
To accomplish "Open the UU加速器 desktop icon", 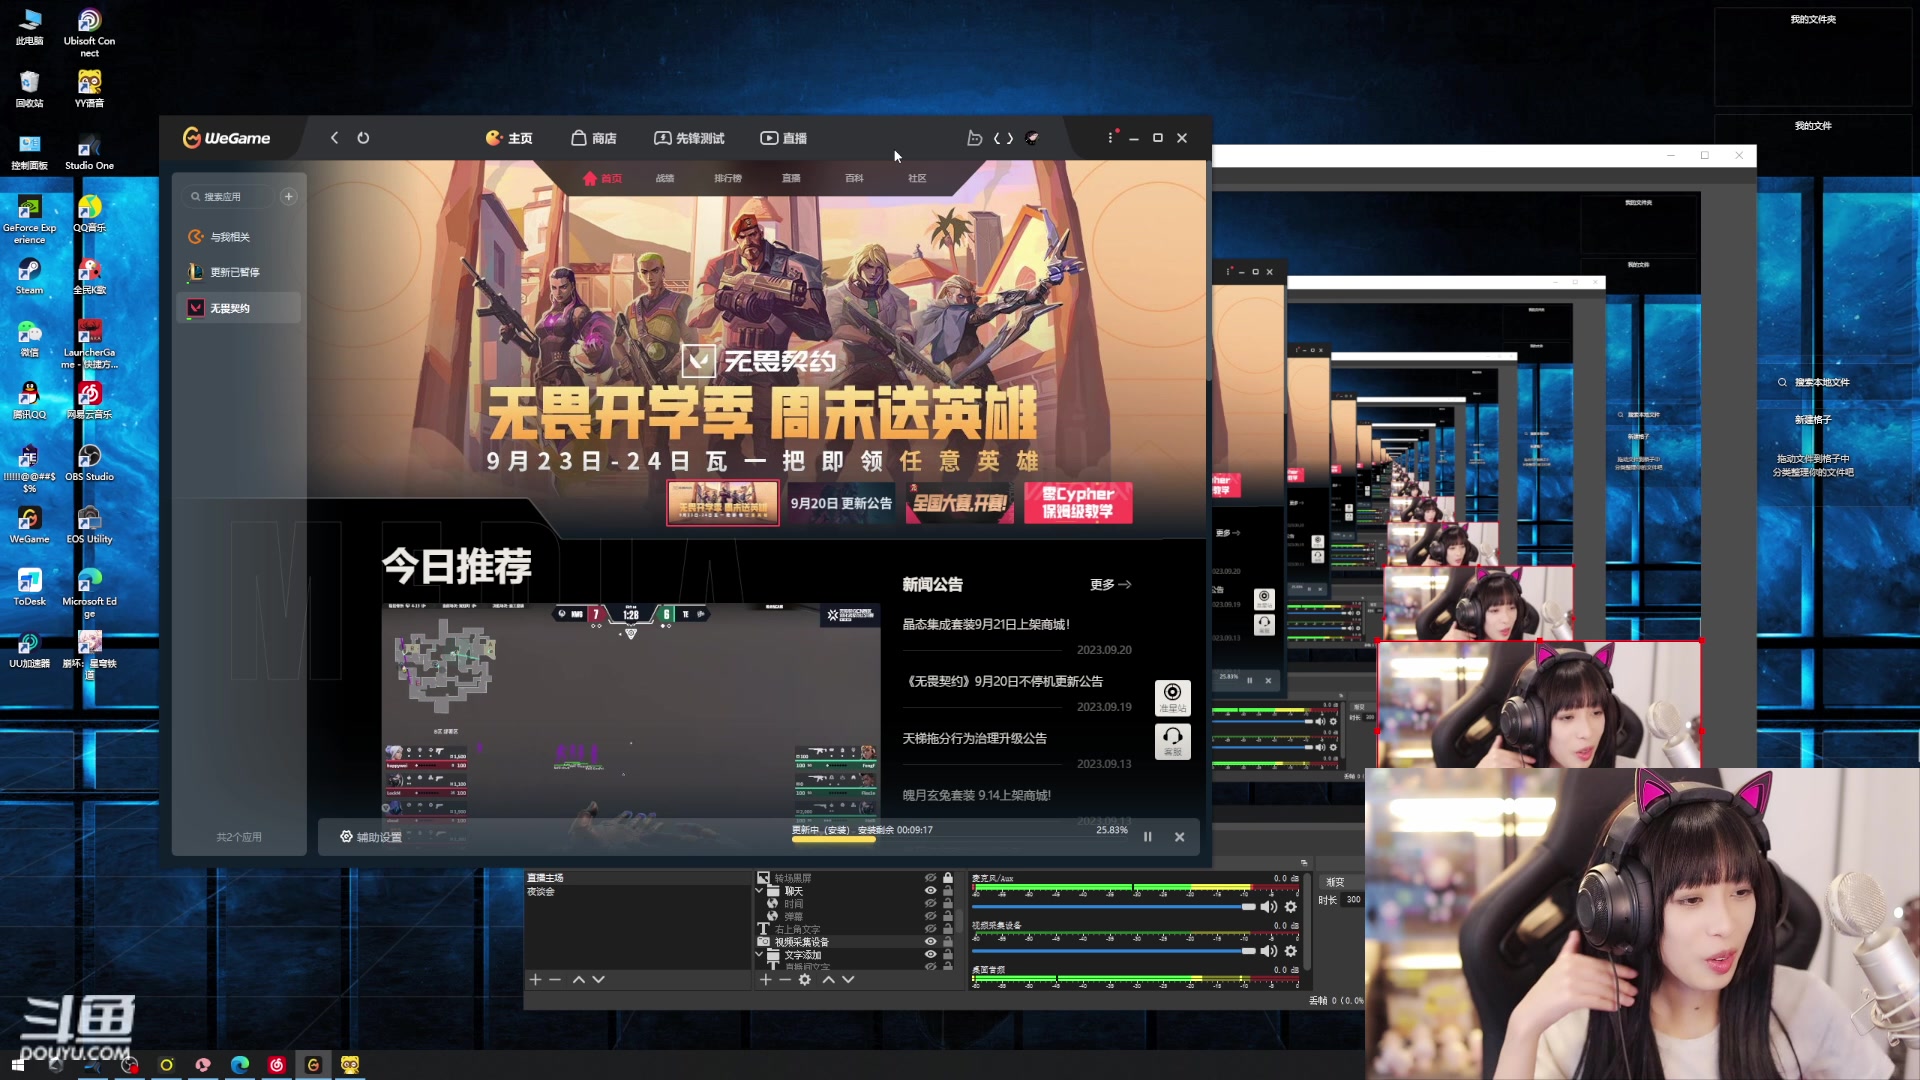I will (29, 650).
